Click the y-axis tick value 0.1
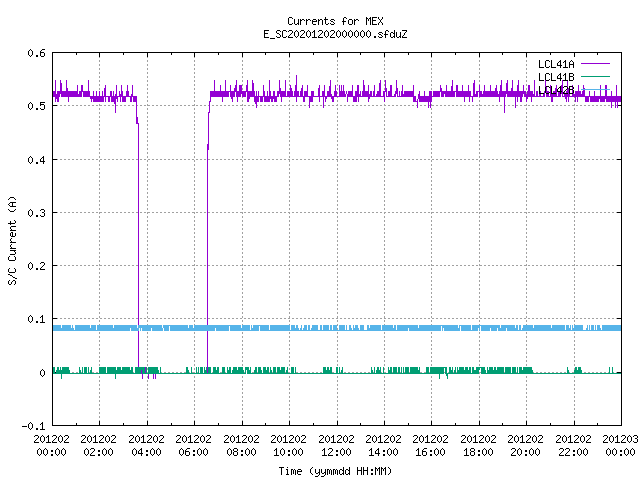This screenshot has height=480, width=640. [x=37, y=319]
